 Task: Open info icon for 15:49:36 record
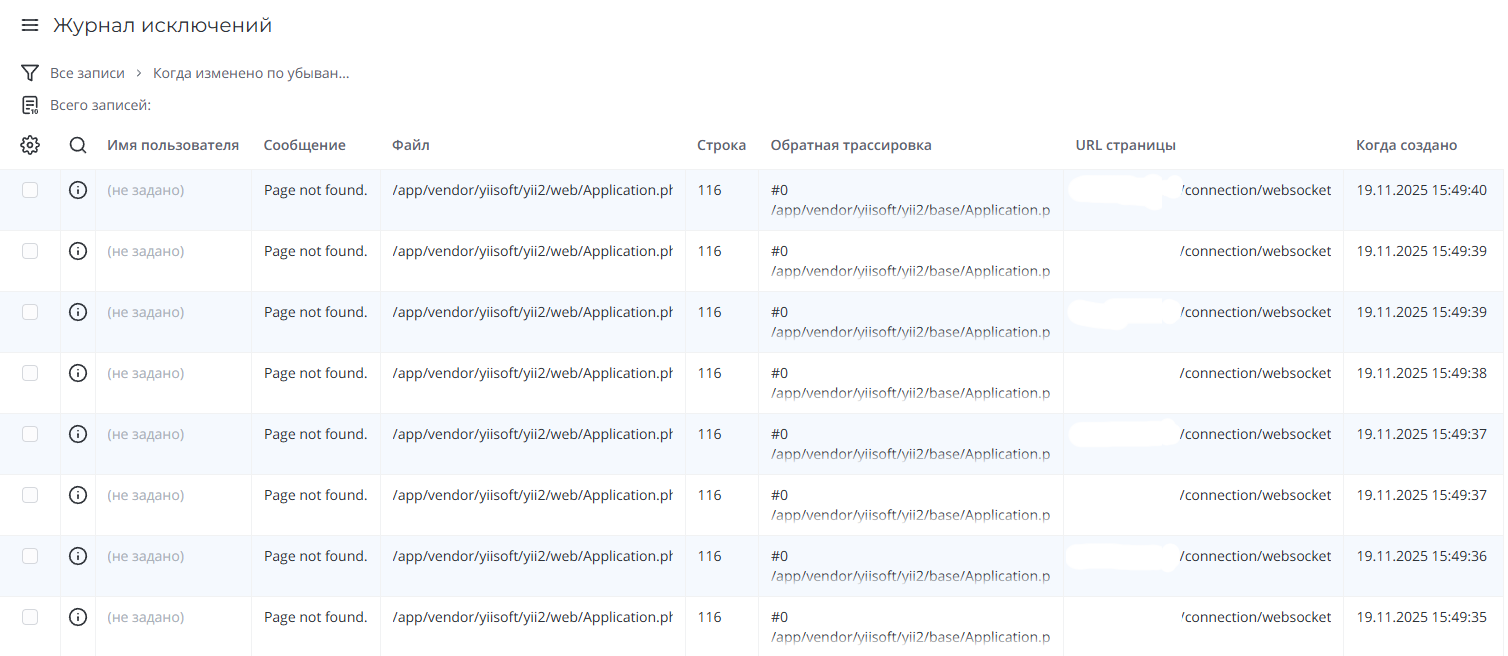pyautogui.click(x=78, y=556)
